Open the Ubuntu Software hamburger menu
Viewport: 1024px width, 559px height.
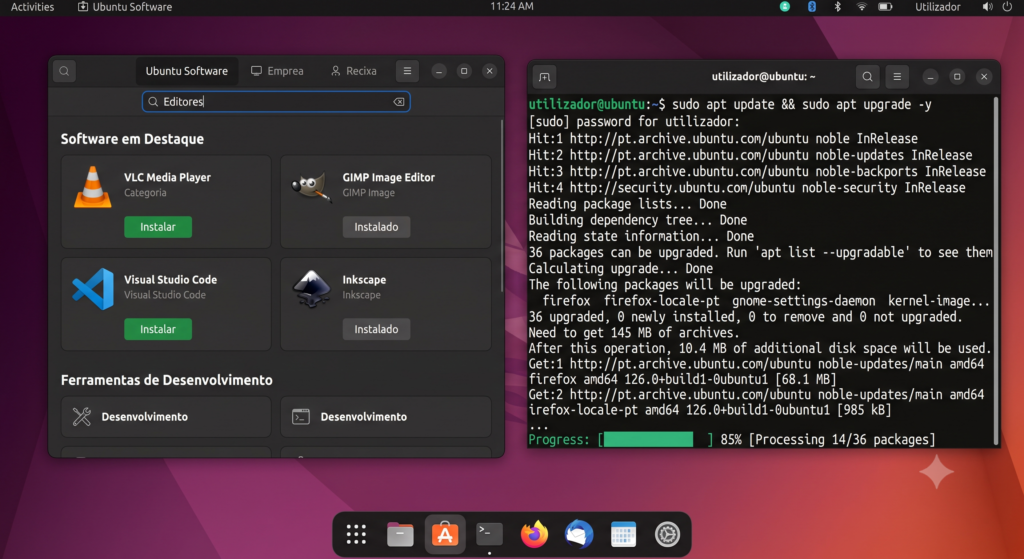click(407, 71)
